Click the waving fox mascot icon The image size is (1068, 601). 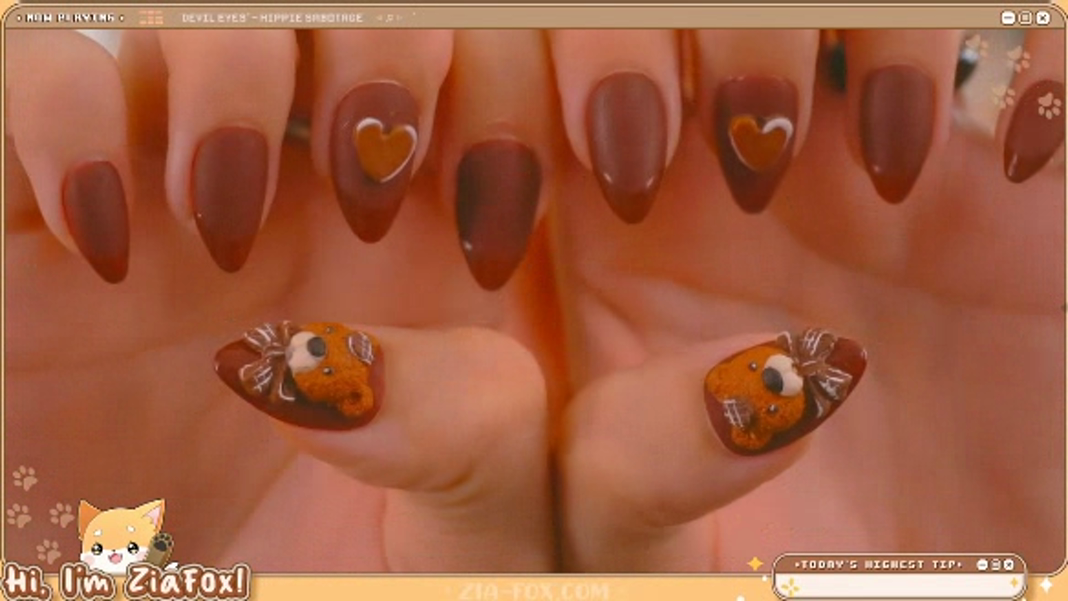tap(122, 535)
